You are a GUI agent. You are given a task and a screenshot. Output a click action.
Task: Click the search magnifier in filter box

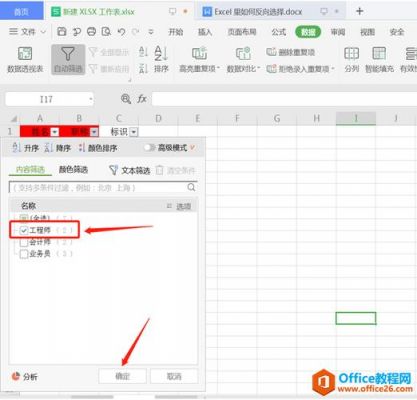click(191, 187)
